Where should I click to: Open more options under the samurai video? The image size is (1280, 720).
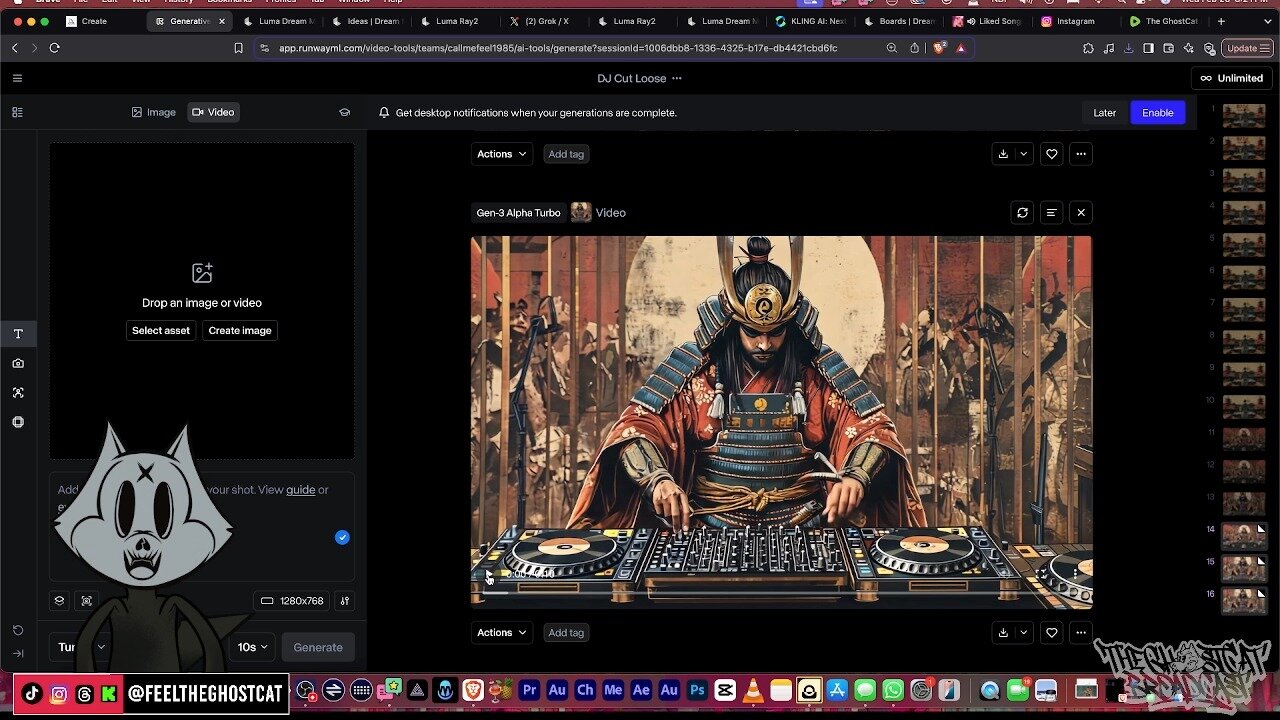click(x=1081, y=632)
